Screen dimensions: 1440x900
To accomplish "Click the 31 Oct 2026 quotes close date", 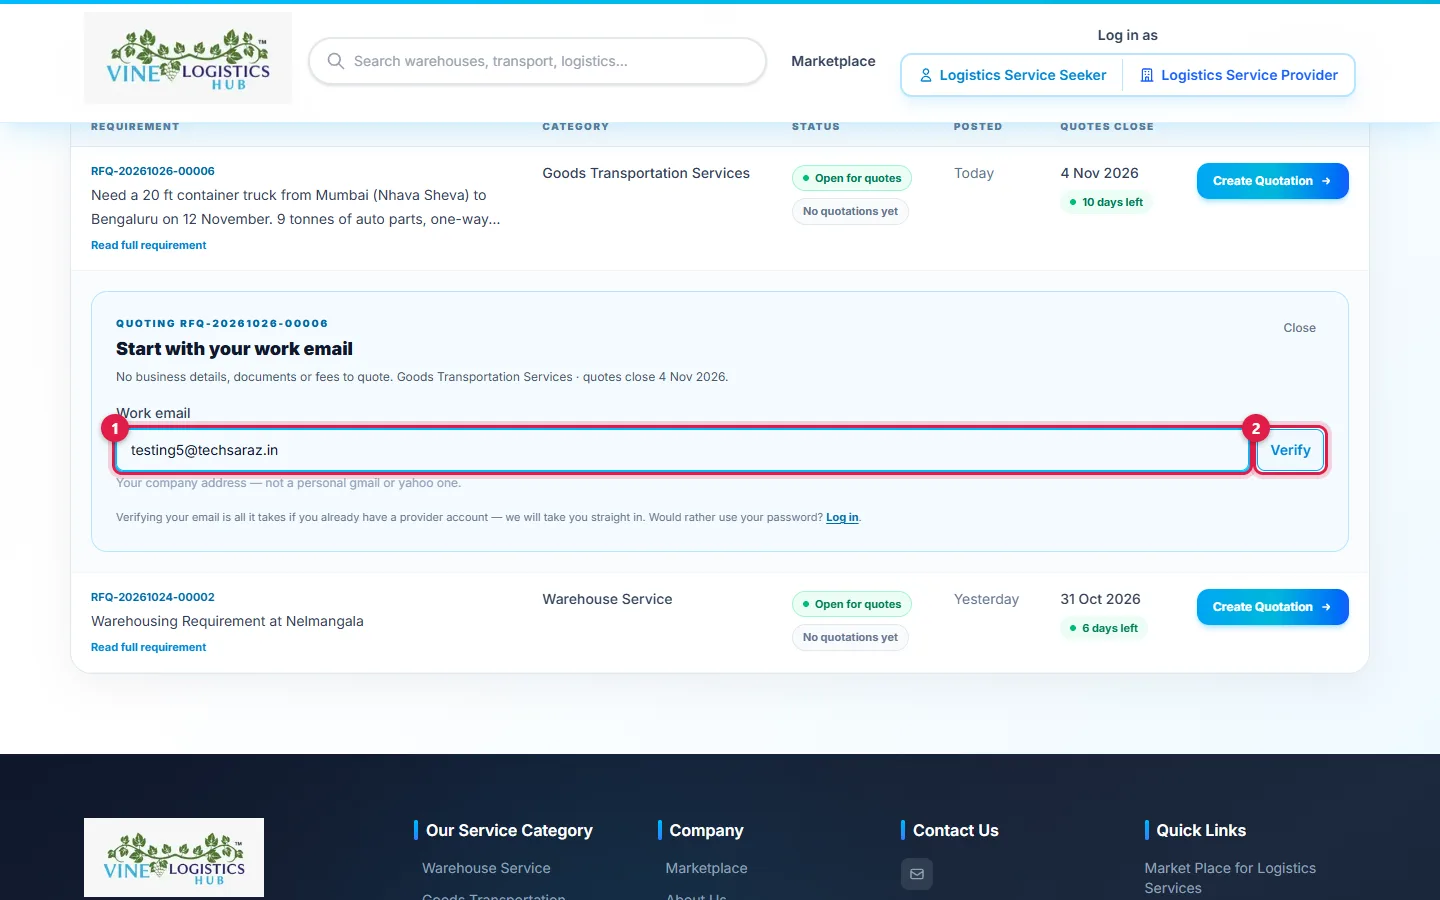I will click(x=1100, y=599).
